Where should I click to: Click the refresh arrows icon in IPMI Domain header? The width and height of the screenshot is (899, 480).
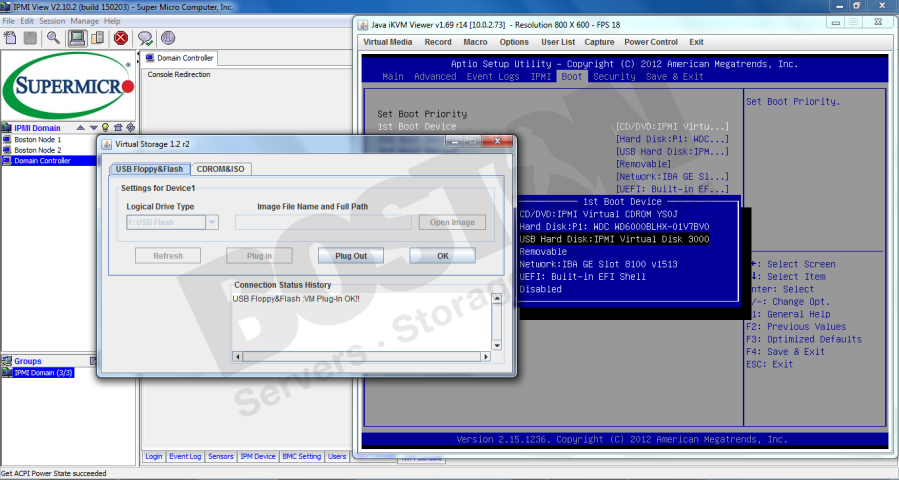pos(131,127)
